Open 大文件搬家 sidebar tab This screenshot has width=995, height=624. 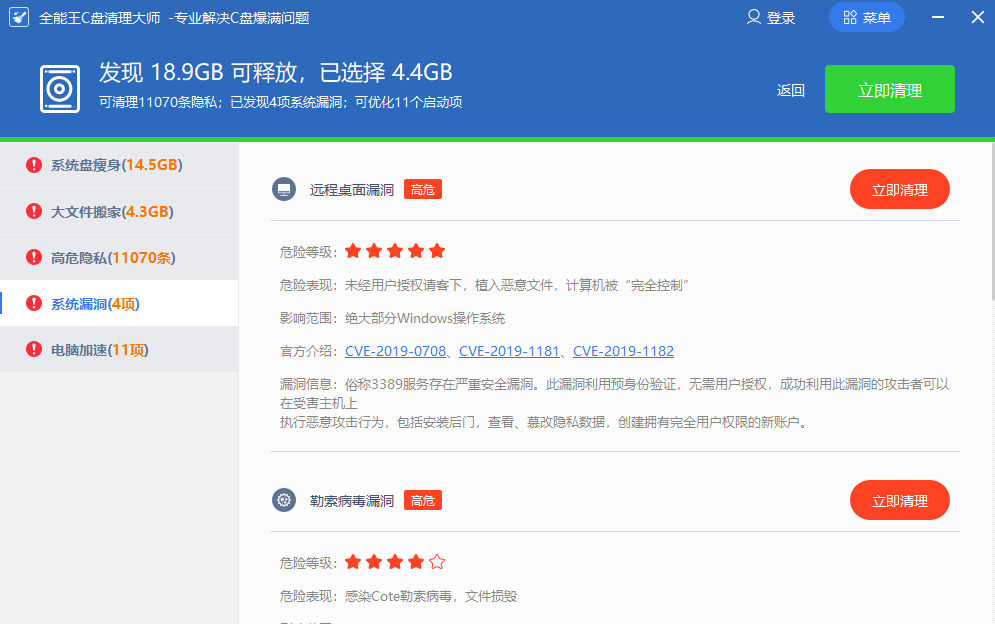pos(112,211)
